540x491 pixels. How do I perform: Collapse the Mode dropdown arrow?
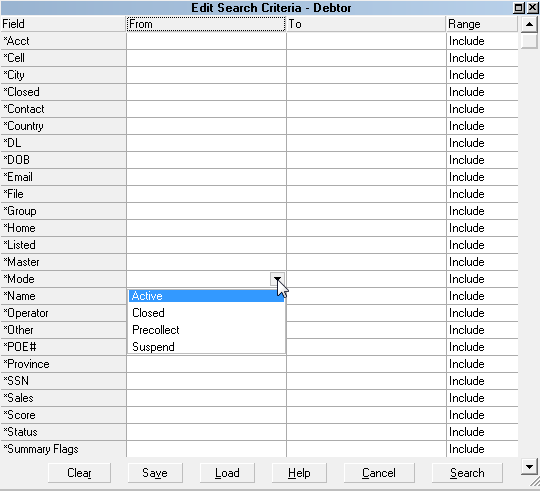pyautogui.click(x=277, y=279)
